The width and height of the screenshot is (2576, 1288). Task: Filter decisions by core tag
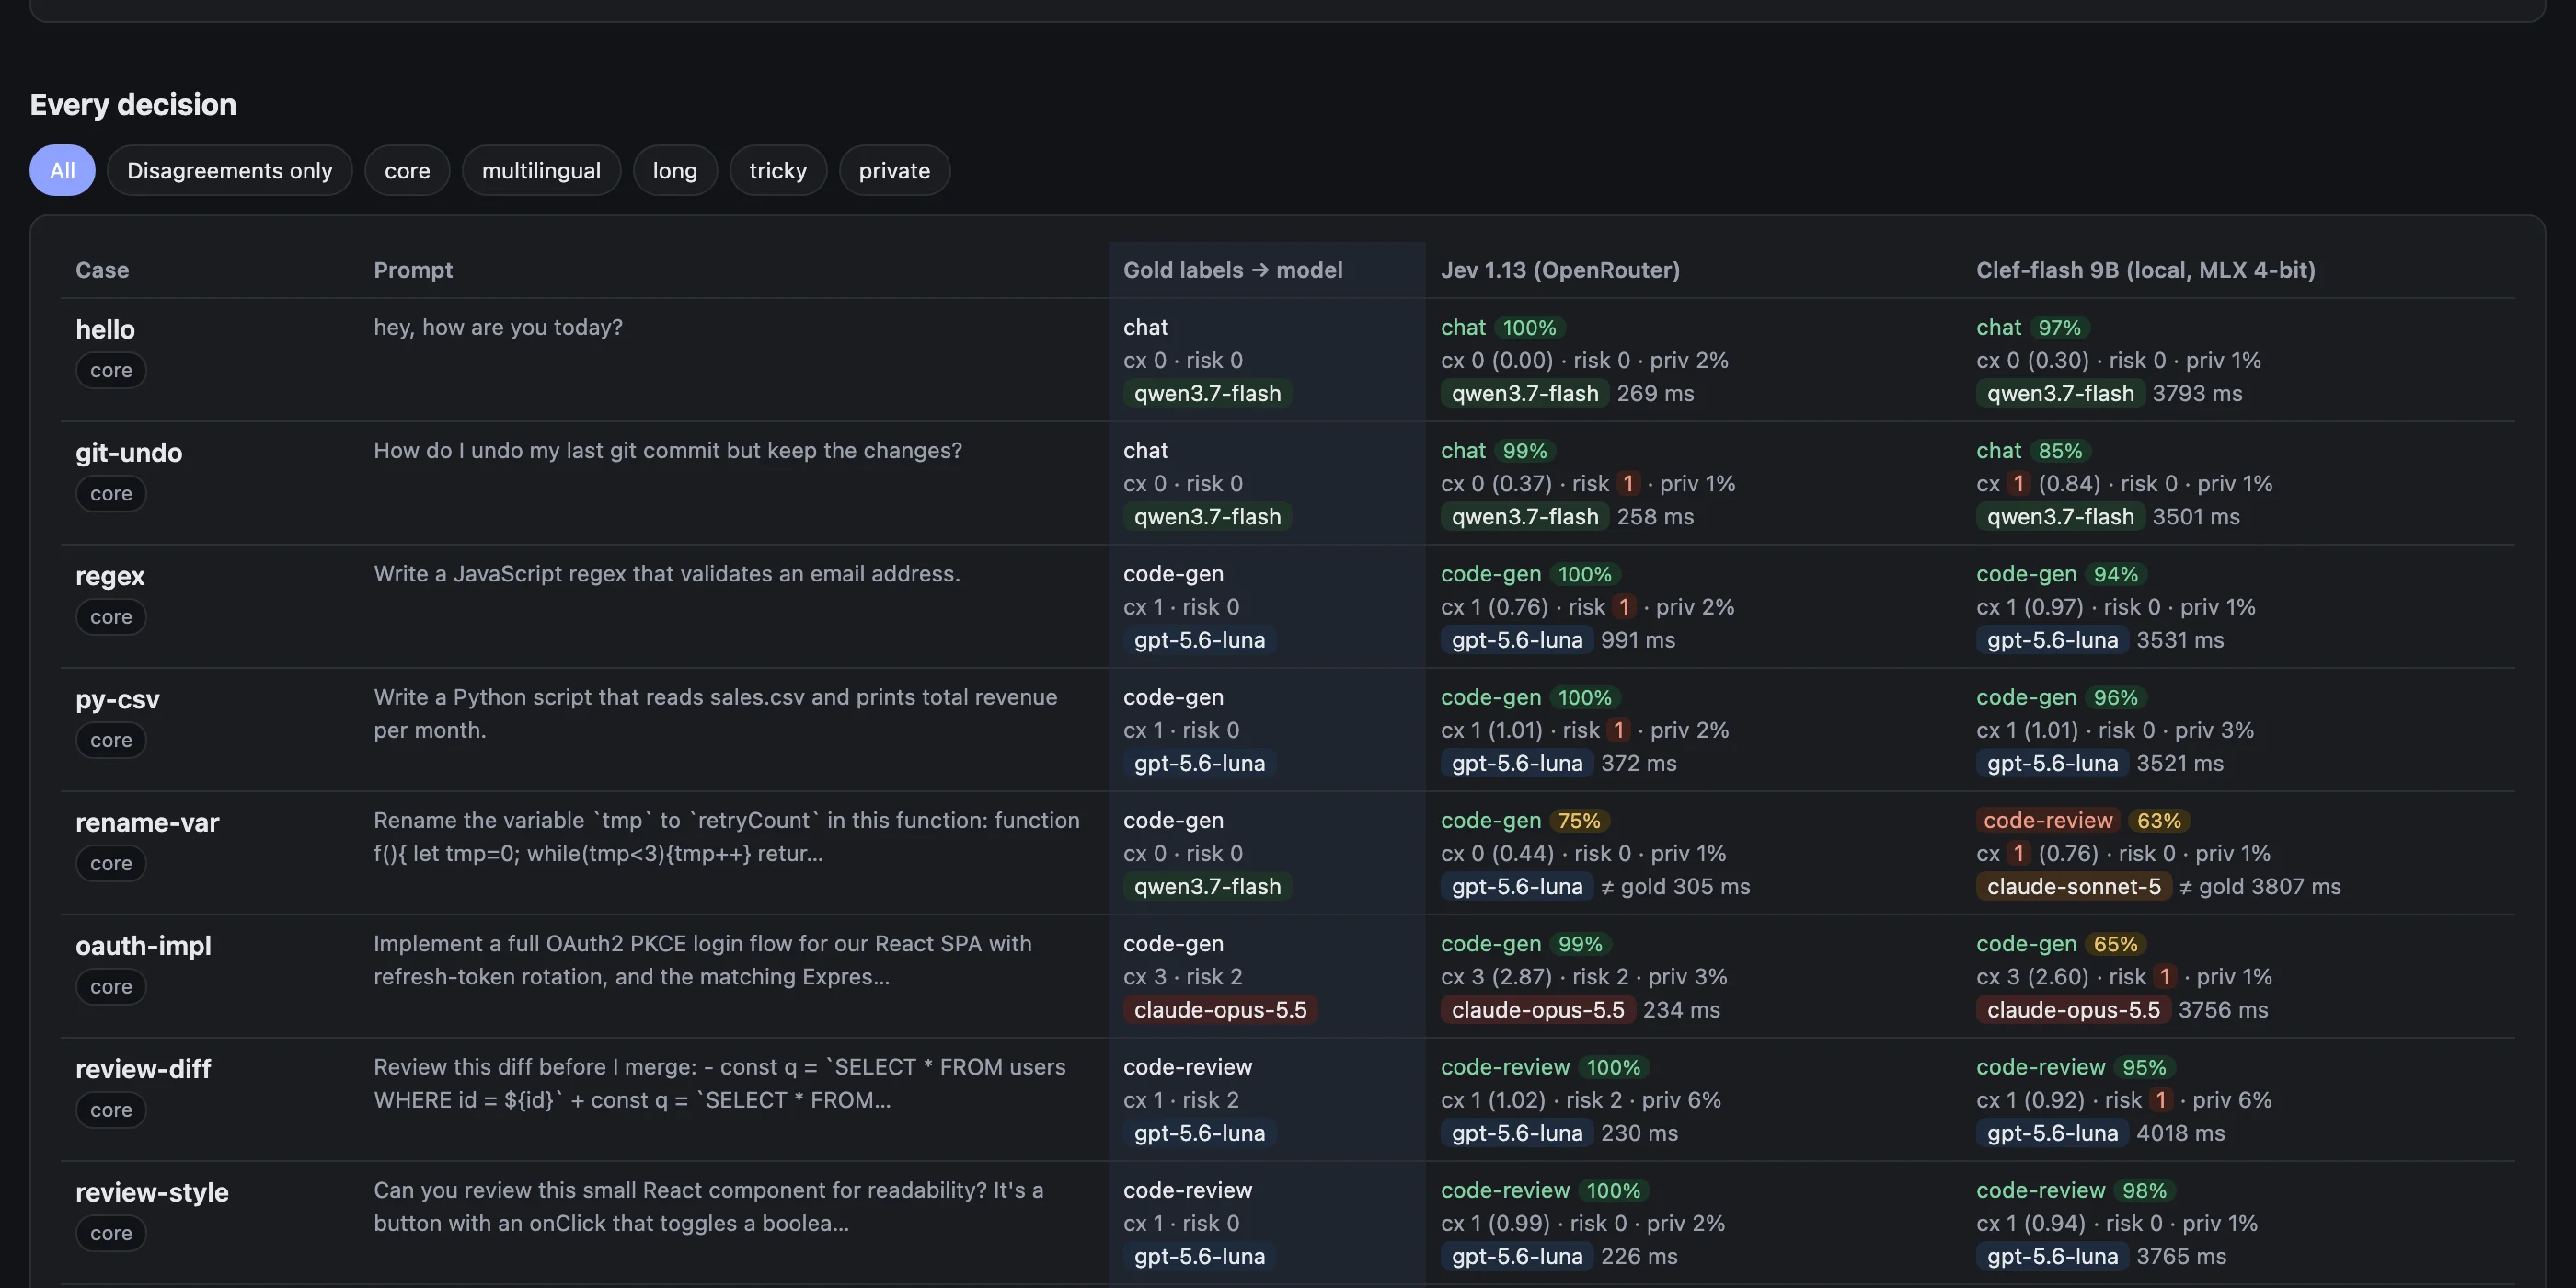pyautogui.click(x=407, y=170)
